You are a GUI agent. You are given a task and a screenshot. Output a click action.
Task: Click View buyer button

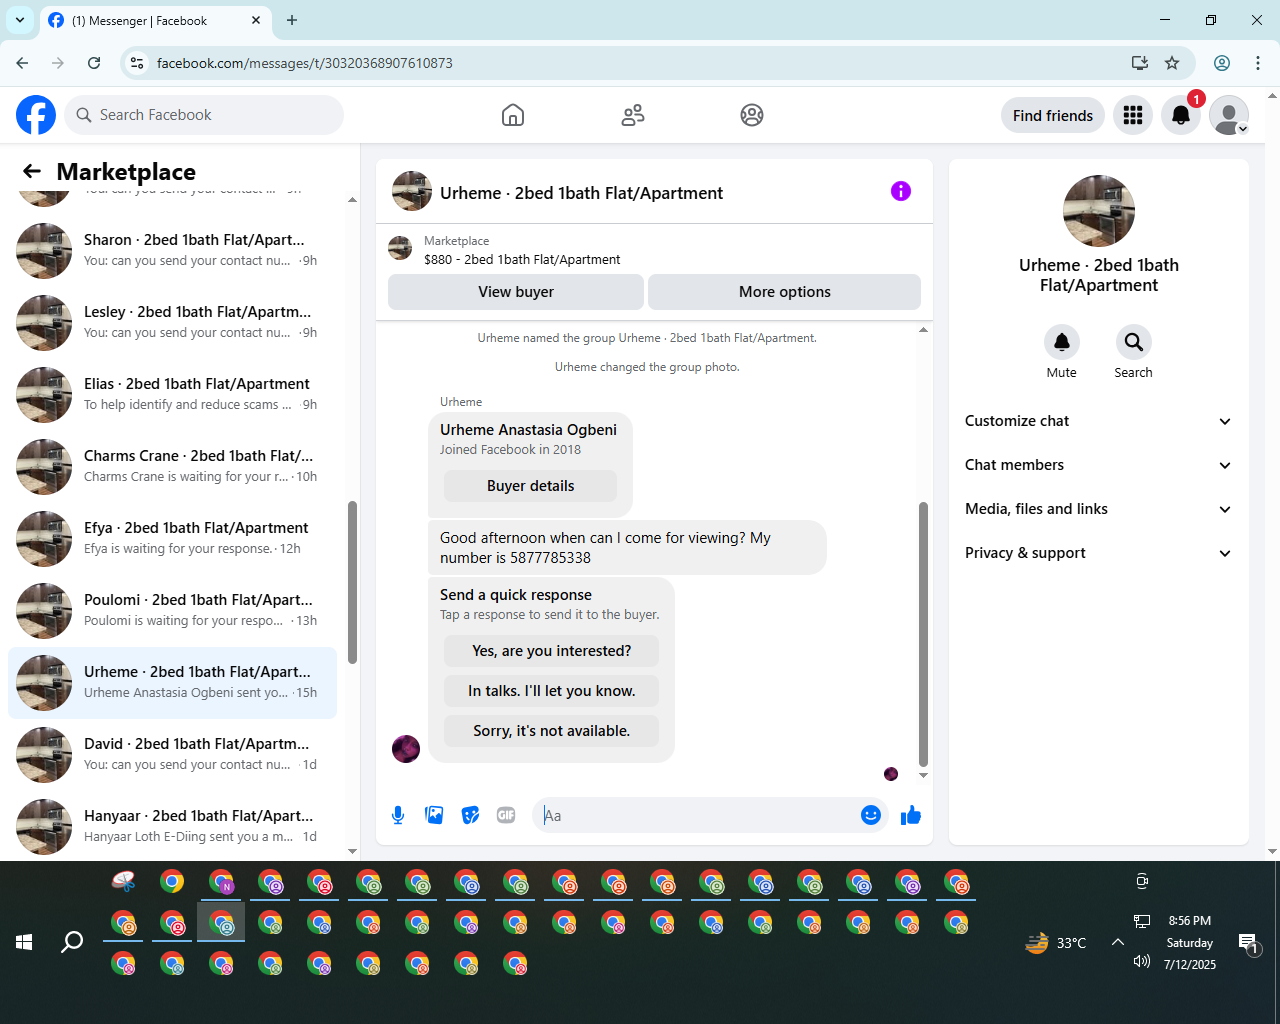pos(516,292)
